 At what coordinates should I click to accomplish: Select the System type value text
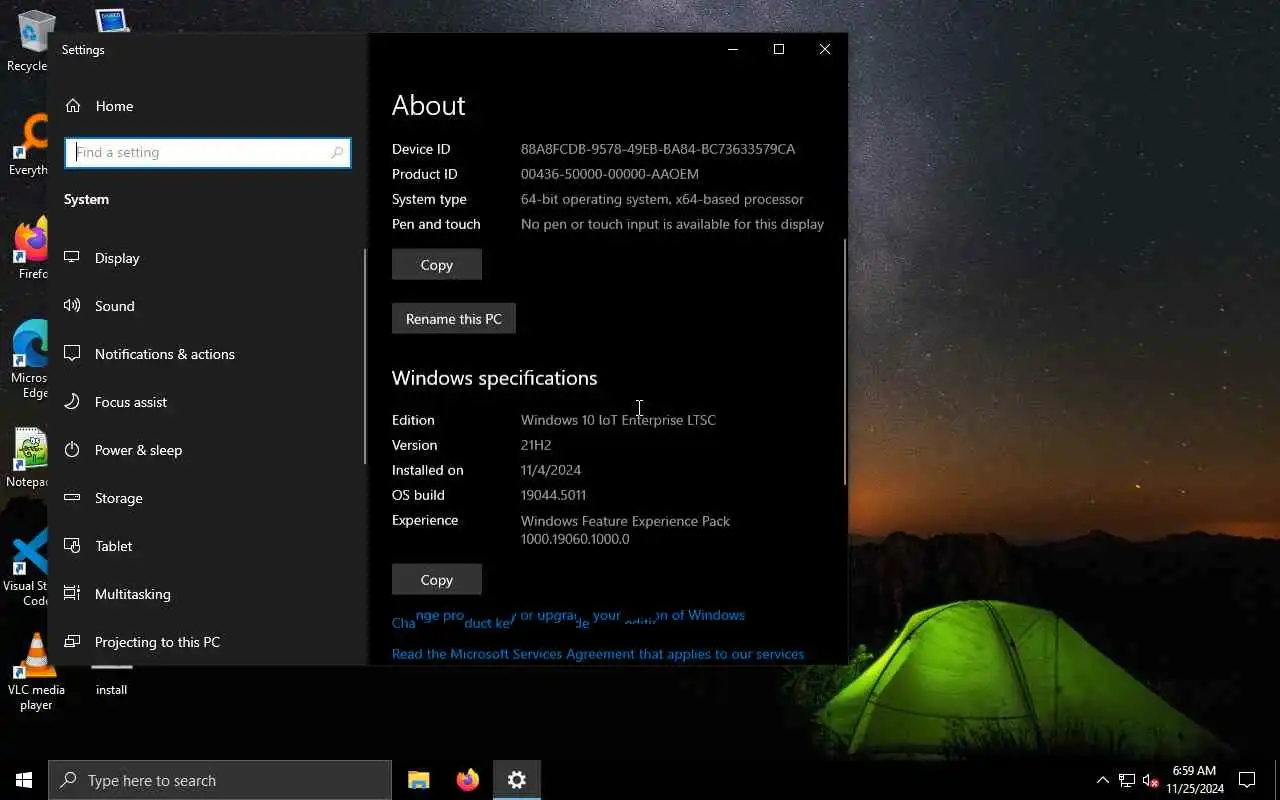[x=662, y=199]
